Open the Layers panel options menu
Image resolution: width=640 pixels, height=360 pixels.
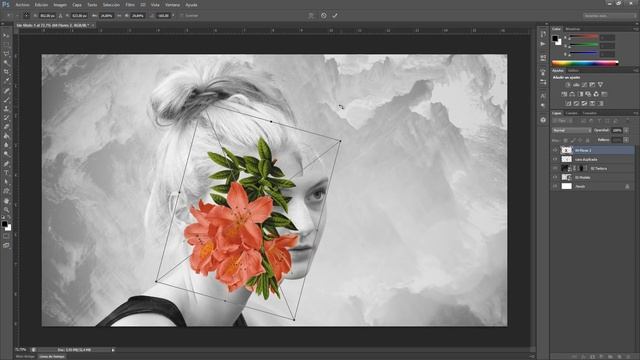pyautogui.click(x=636, y=113)
